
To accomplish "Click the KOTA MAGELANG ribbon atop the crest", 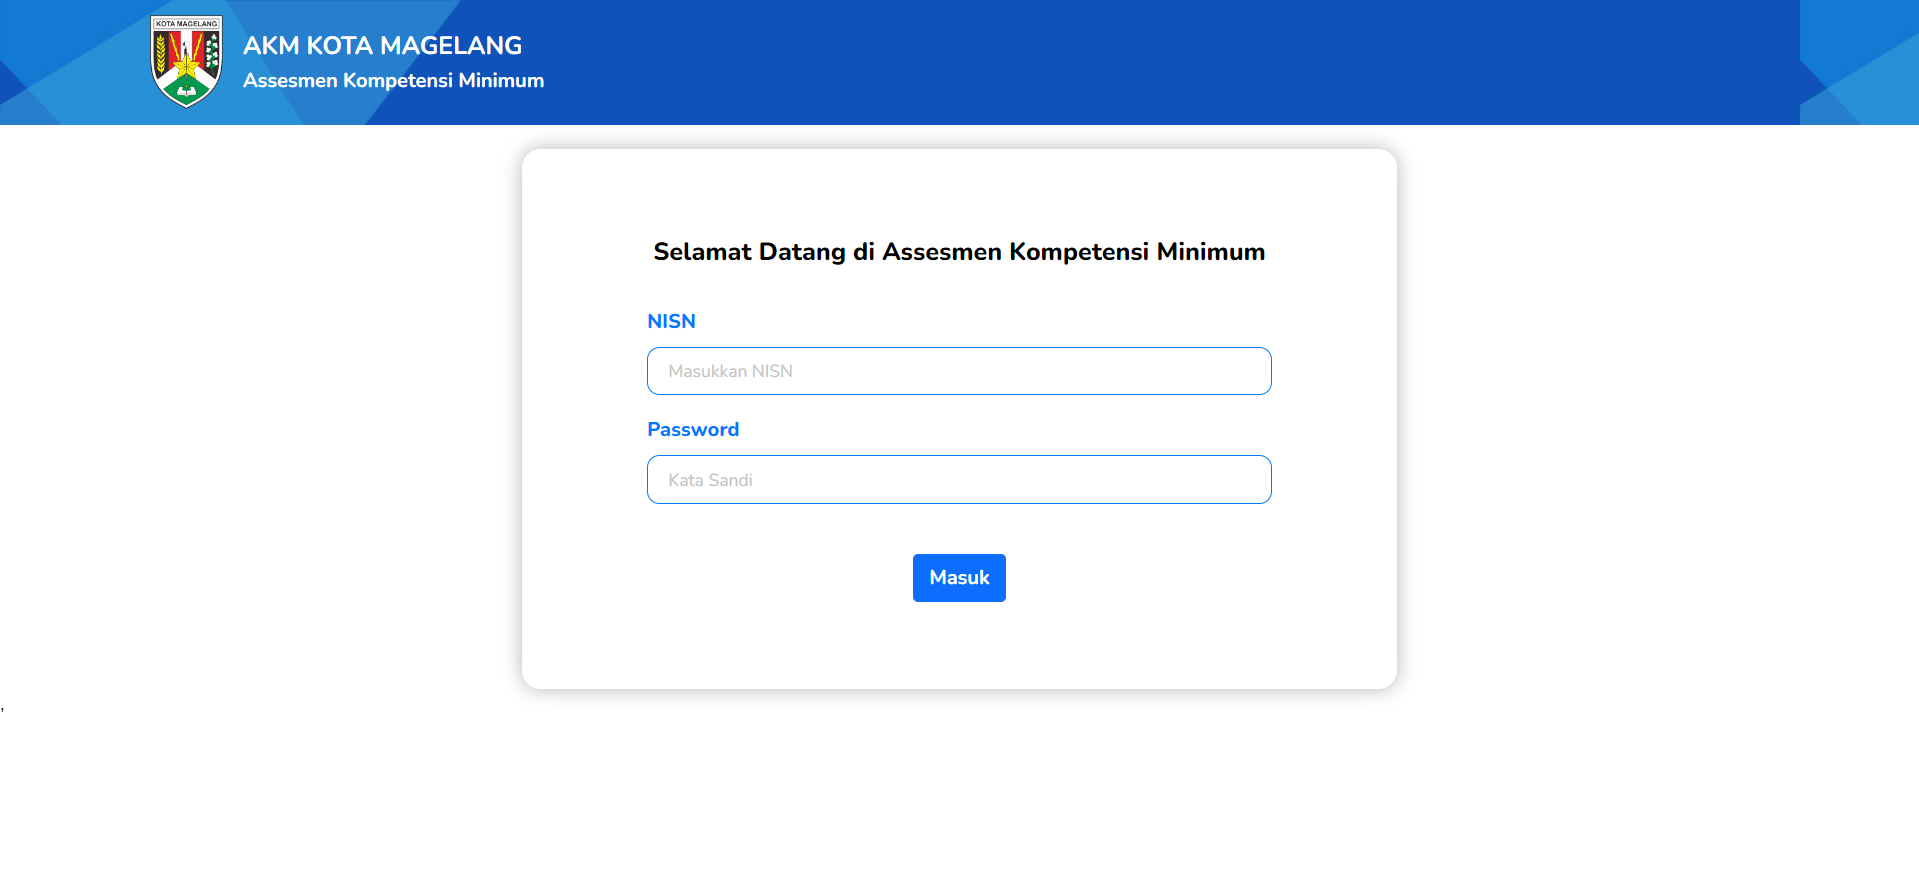I will (186, 23).
